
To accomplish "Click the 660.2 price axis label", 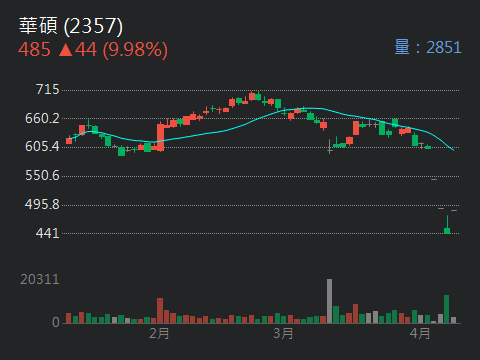I will pyautogui.click(x=42, y=118).
